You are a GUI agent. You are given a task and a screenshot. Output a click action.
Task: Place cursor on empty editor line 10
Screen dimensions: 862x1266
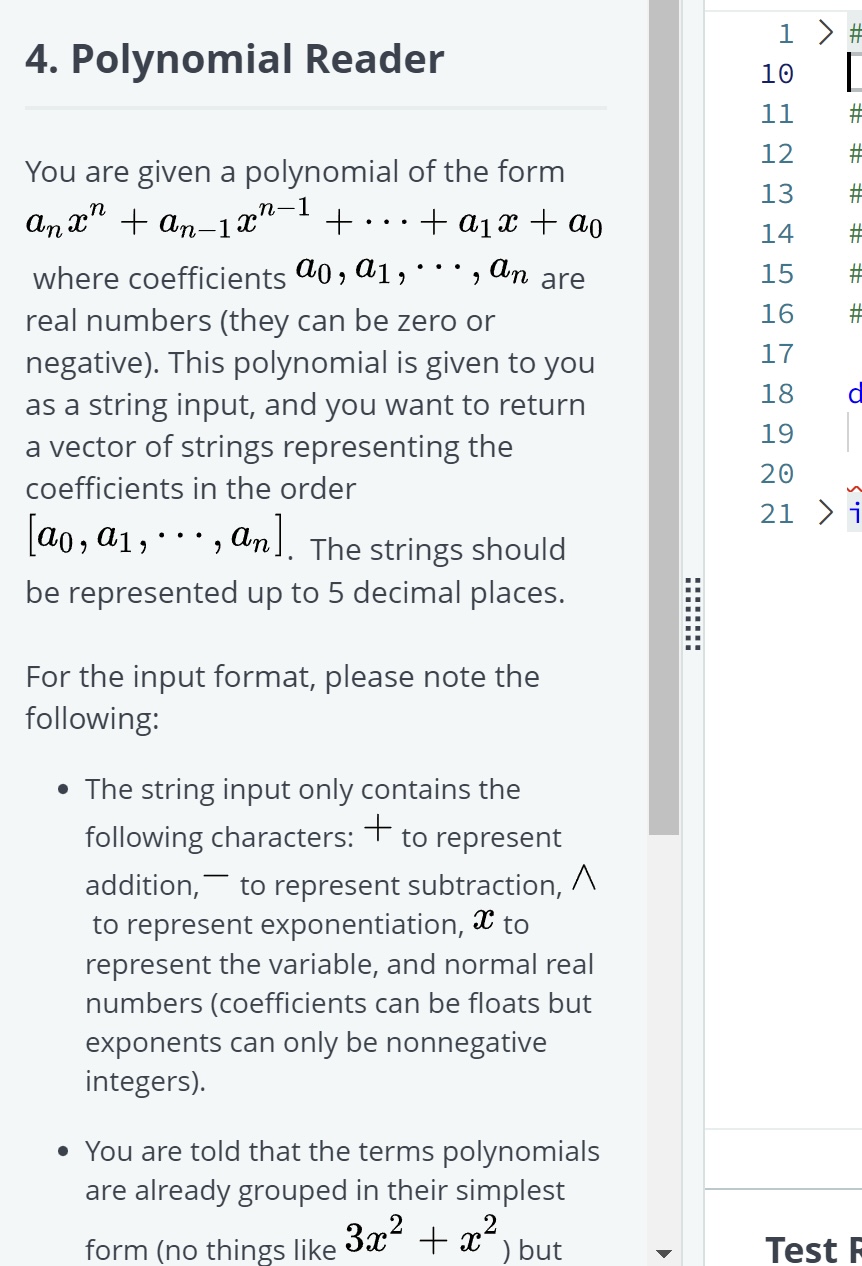(850, 74)
